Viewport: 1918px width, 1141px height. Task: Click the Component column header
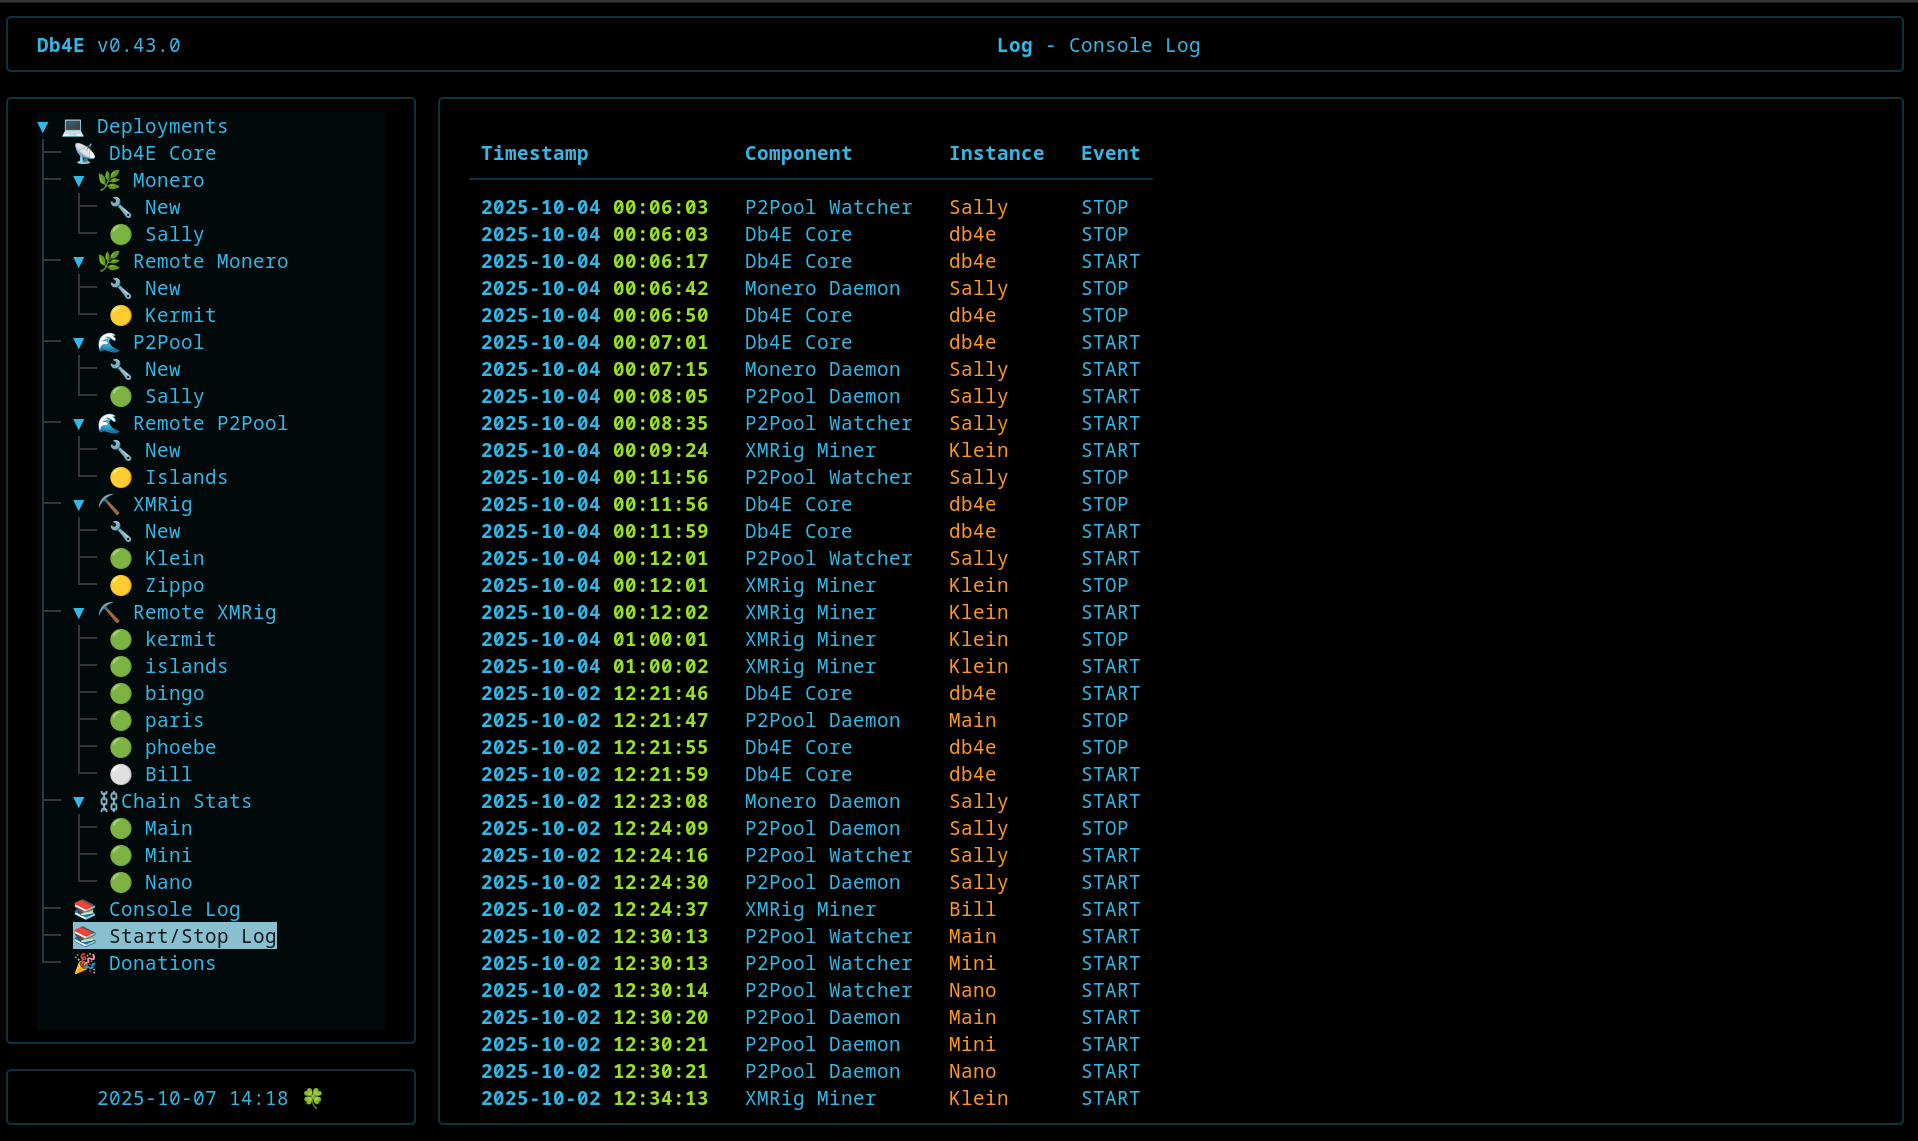[798, 153]
